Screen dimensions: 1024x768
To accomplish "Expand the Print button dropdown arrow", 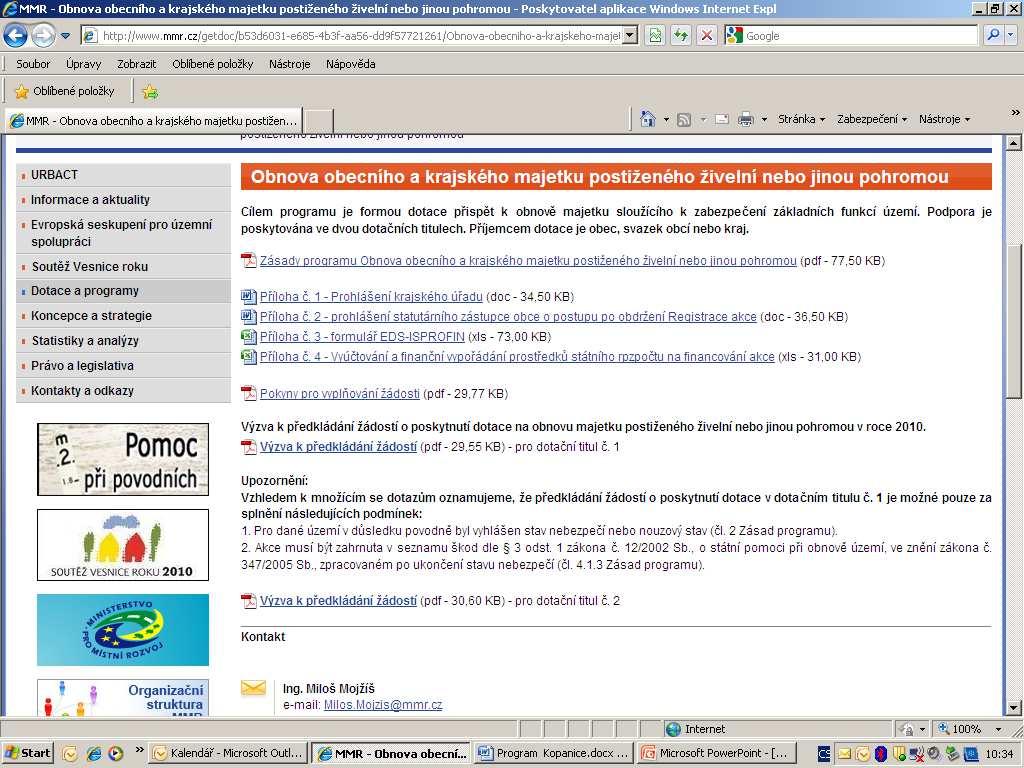I will point(764,120).
